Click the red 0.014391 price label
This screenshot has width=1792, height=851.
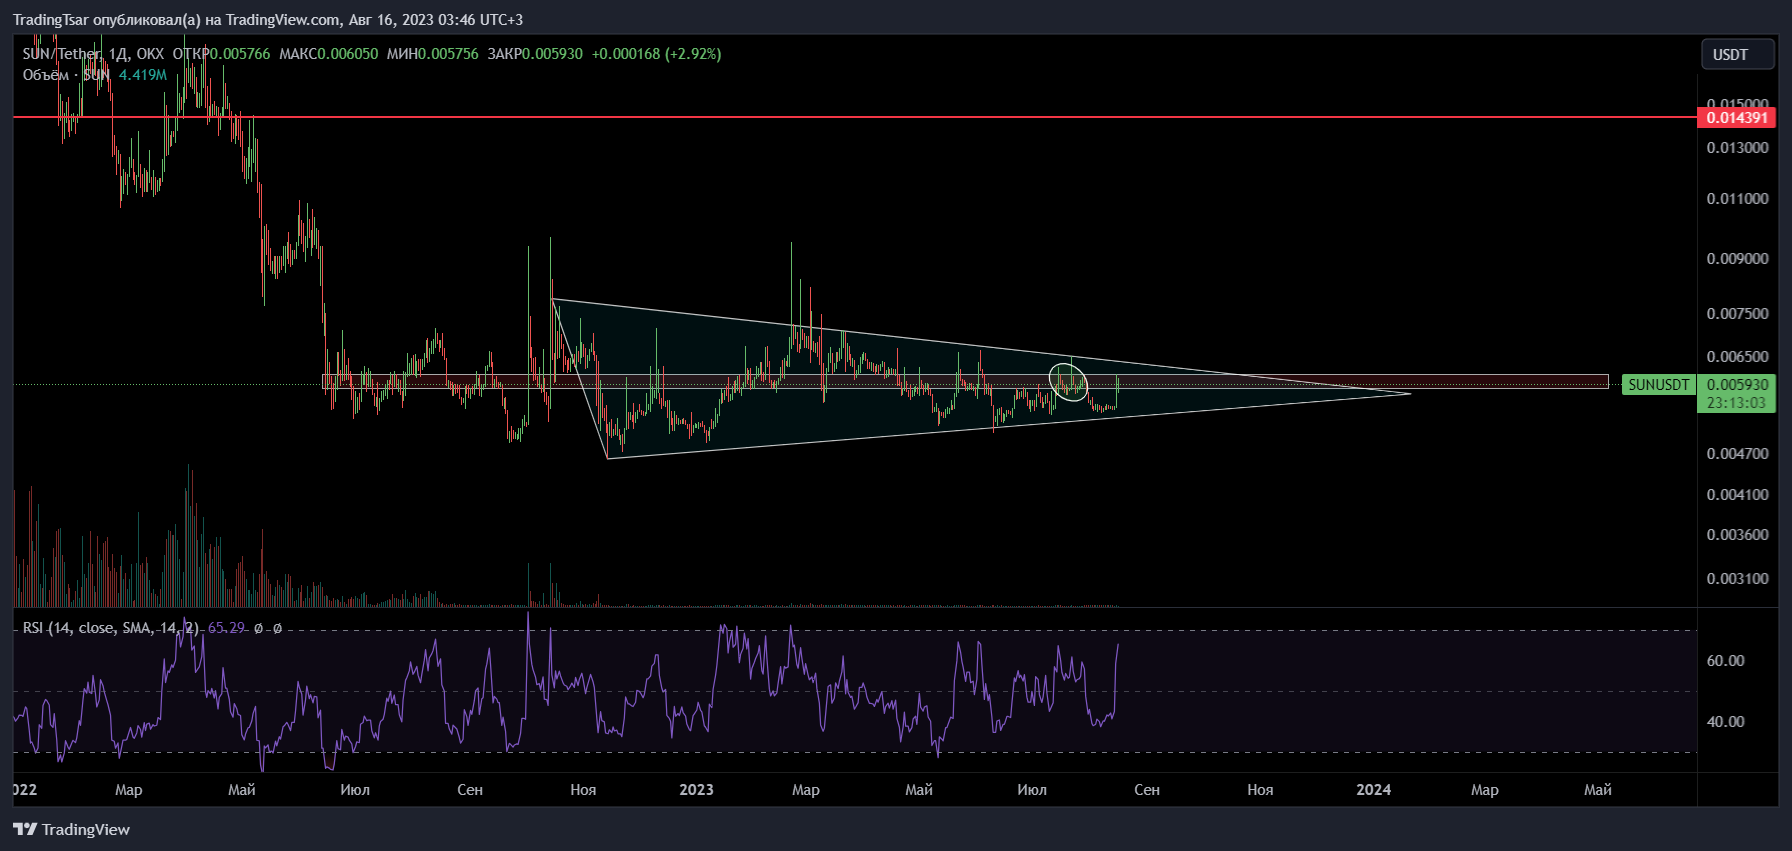[1736, 118]
